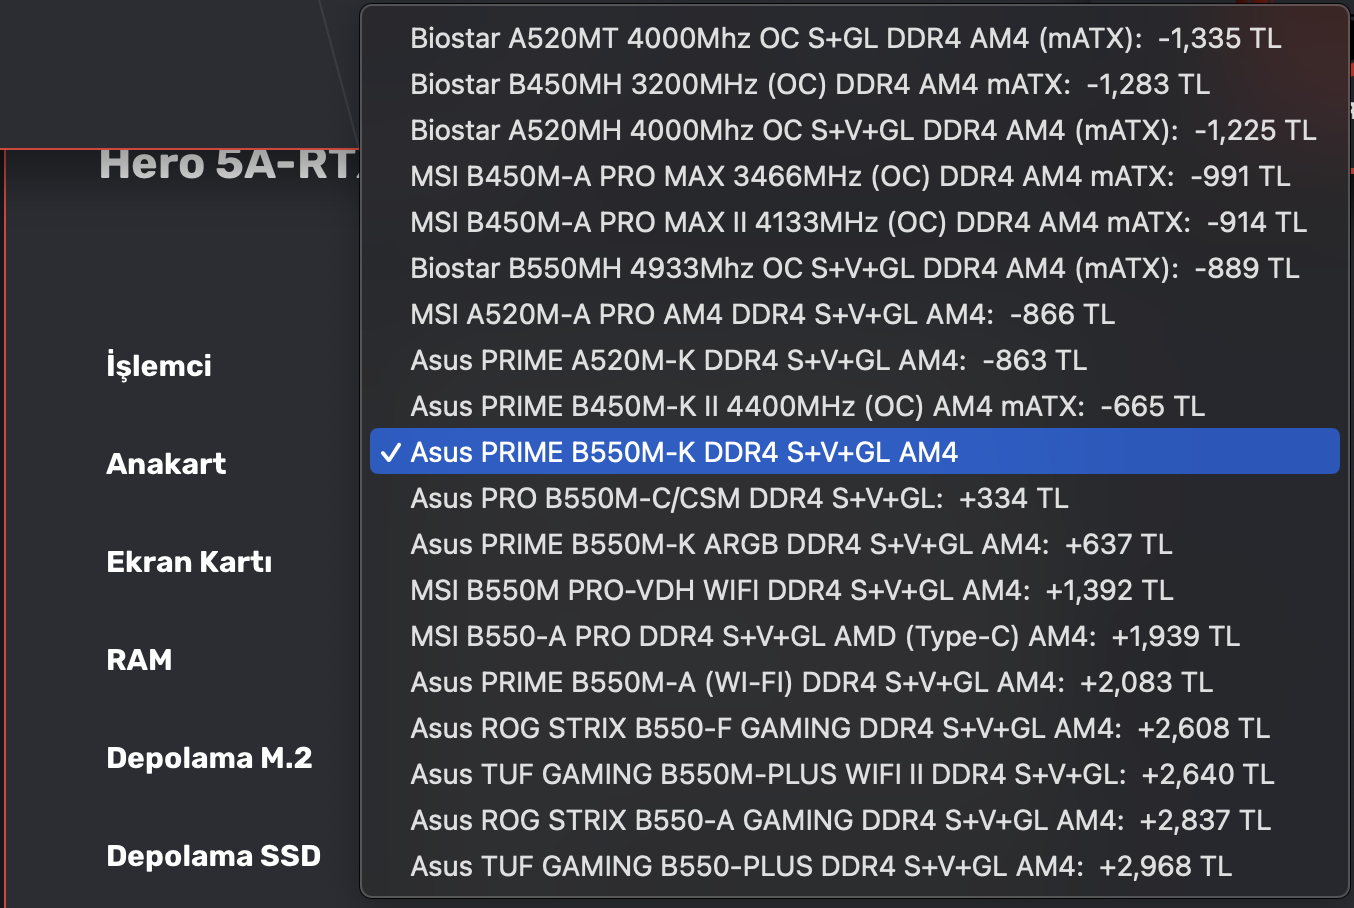The height and width of the screenshot is (908, 1354).
Task: Choose MSI B550-A PRO Type-C option
Action: point(824,636)
